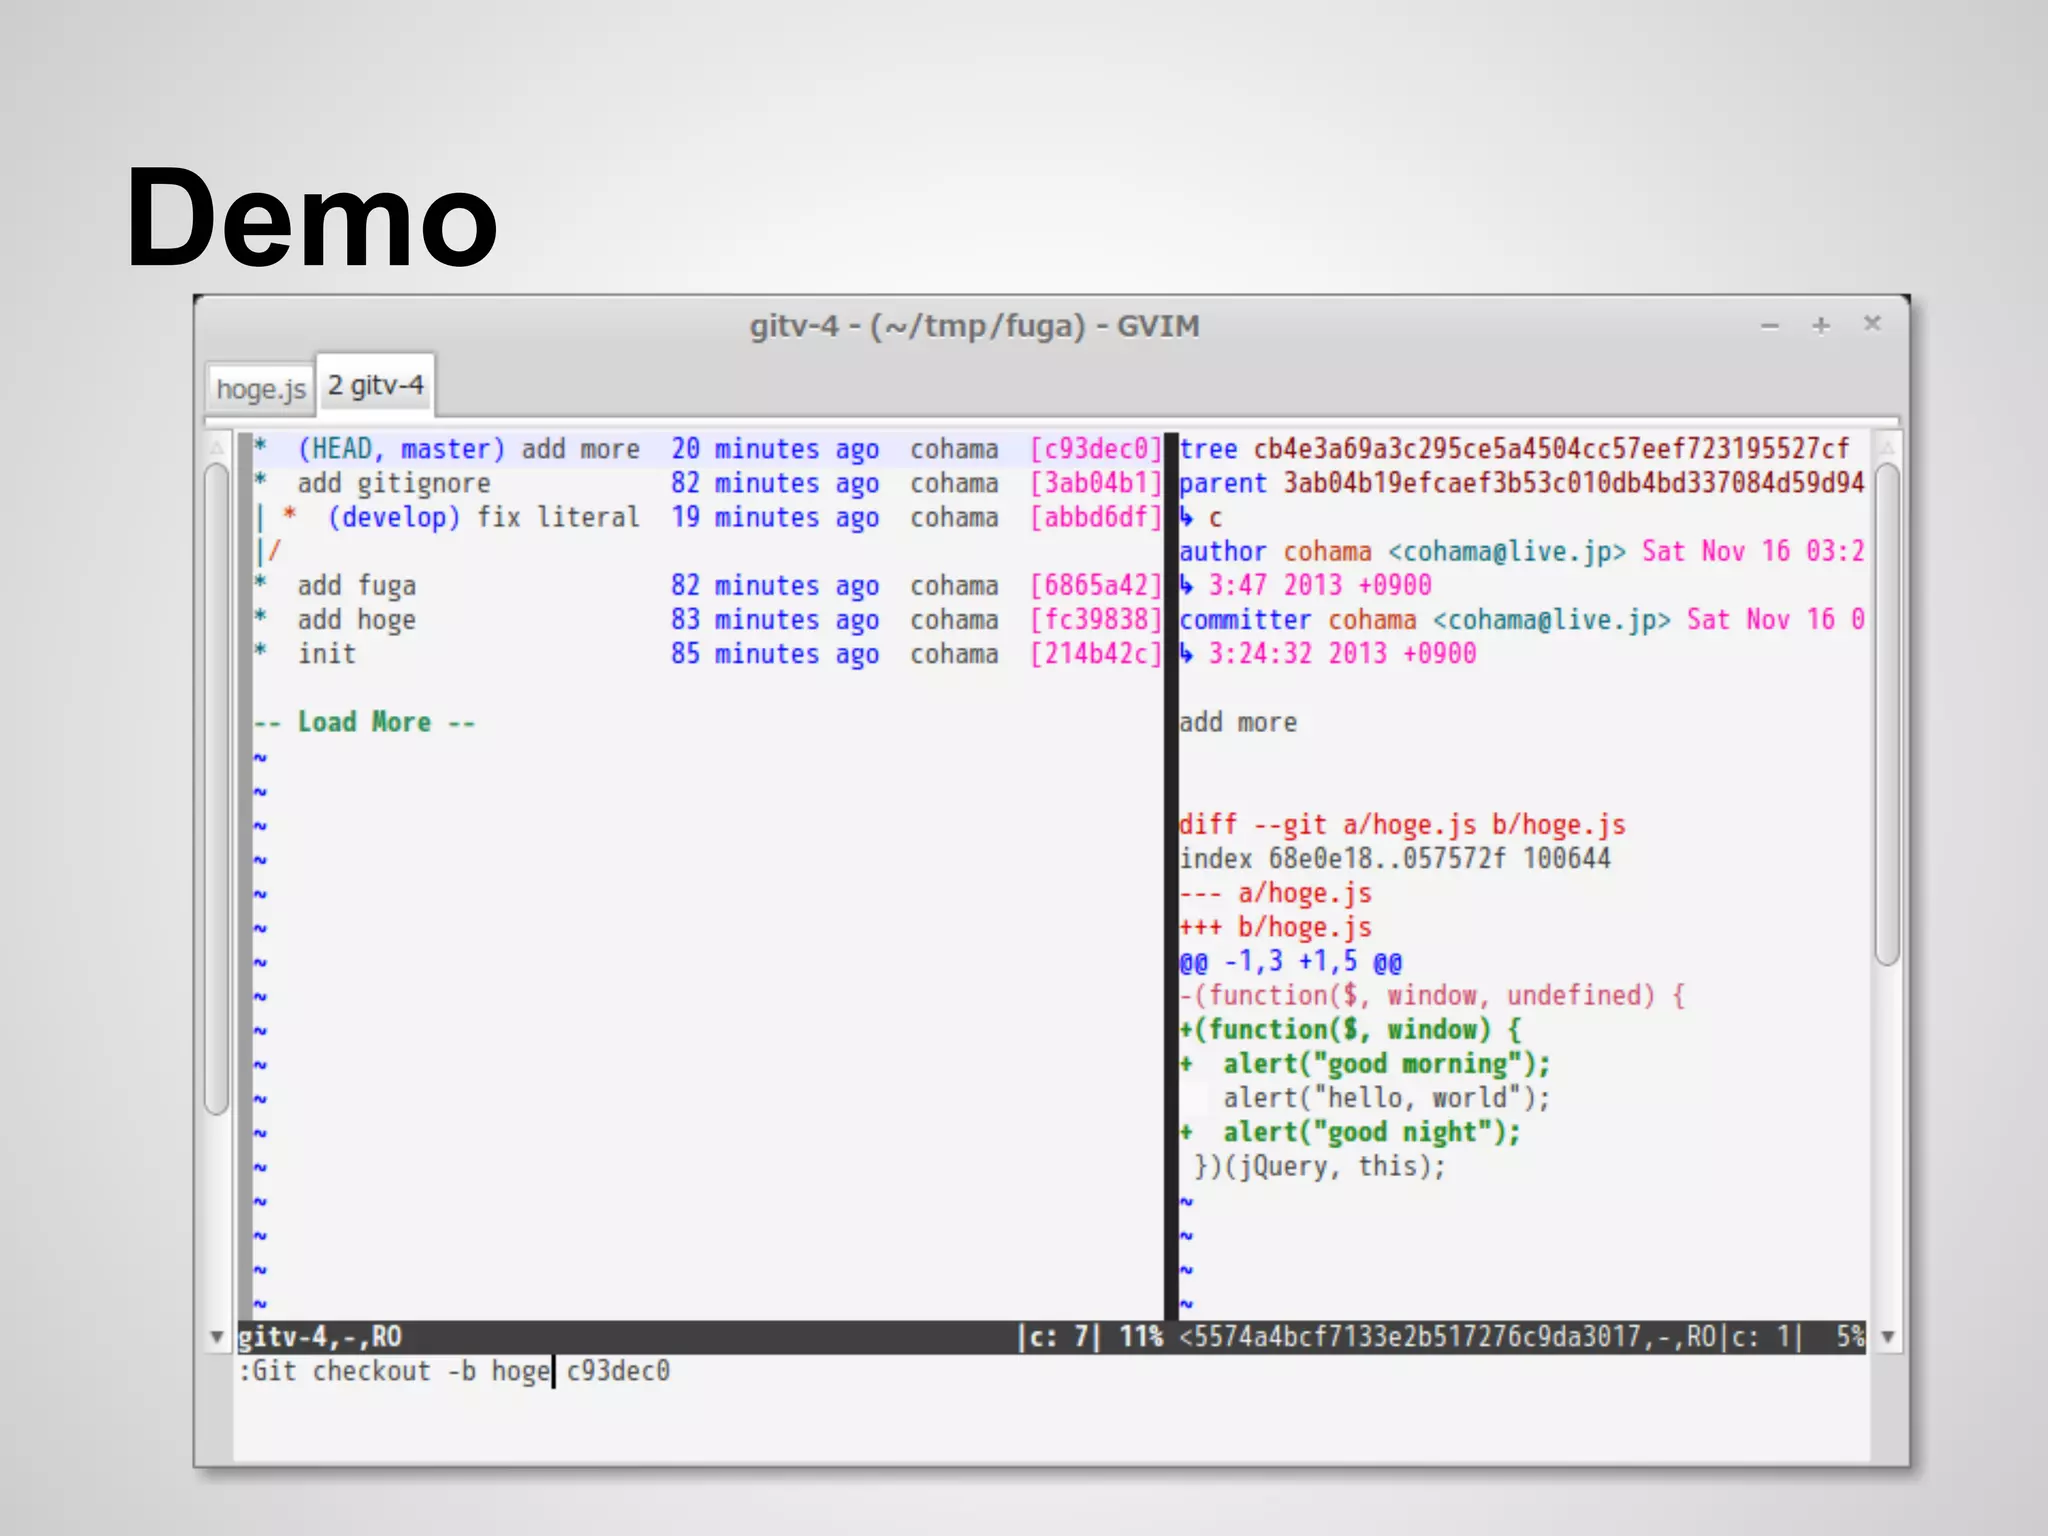Click the '-- Load More --' line
The image size is (2048, 1536).
tap(365, 722)
